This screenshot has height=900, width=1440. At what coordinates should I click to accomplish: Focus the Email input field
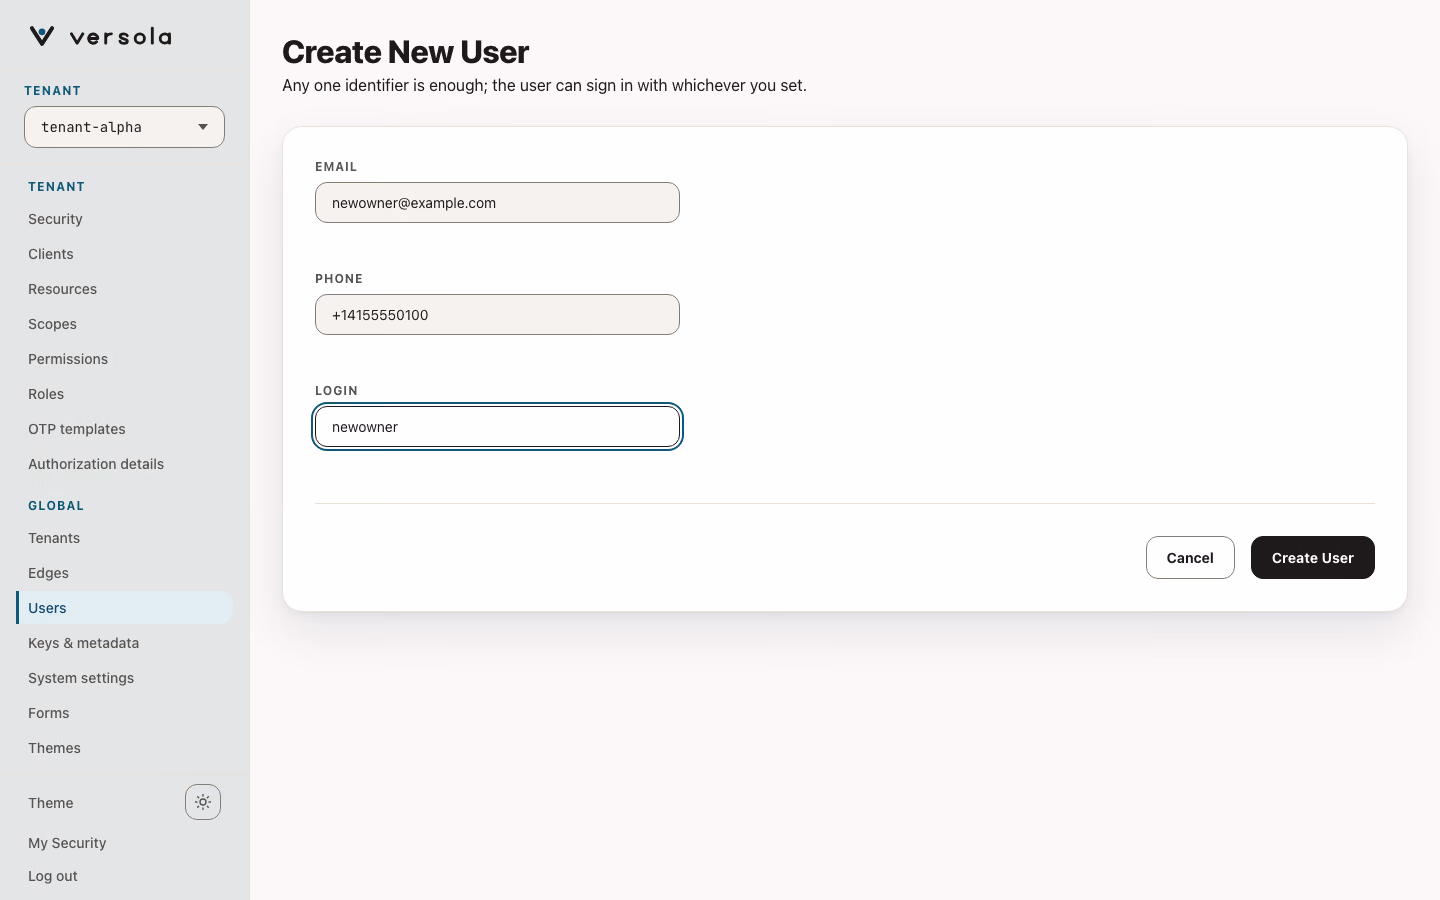[497, 203]
